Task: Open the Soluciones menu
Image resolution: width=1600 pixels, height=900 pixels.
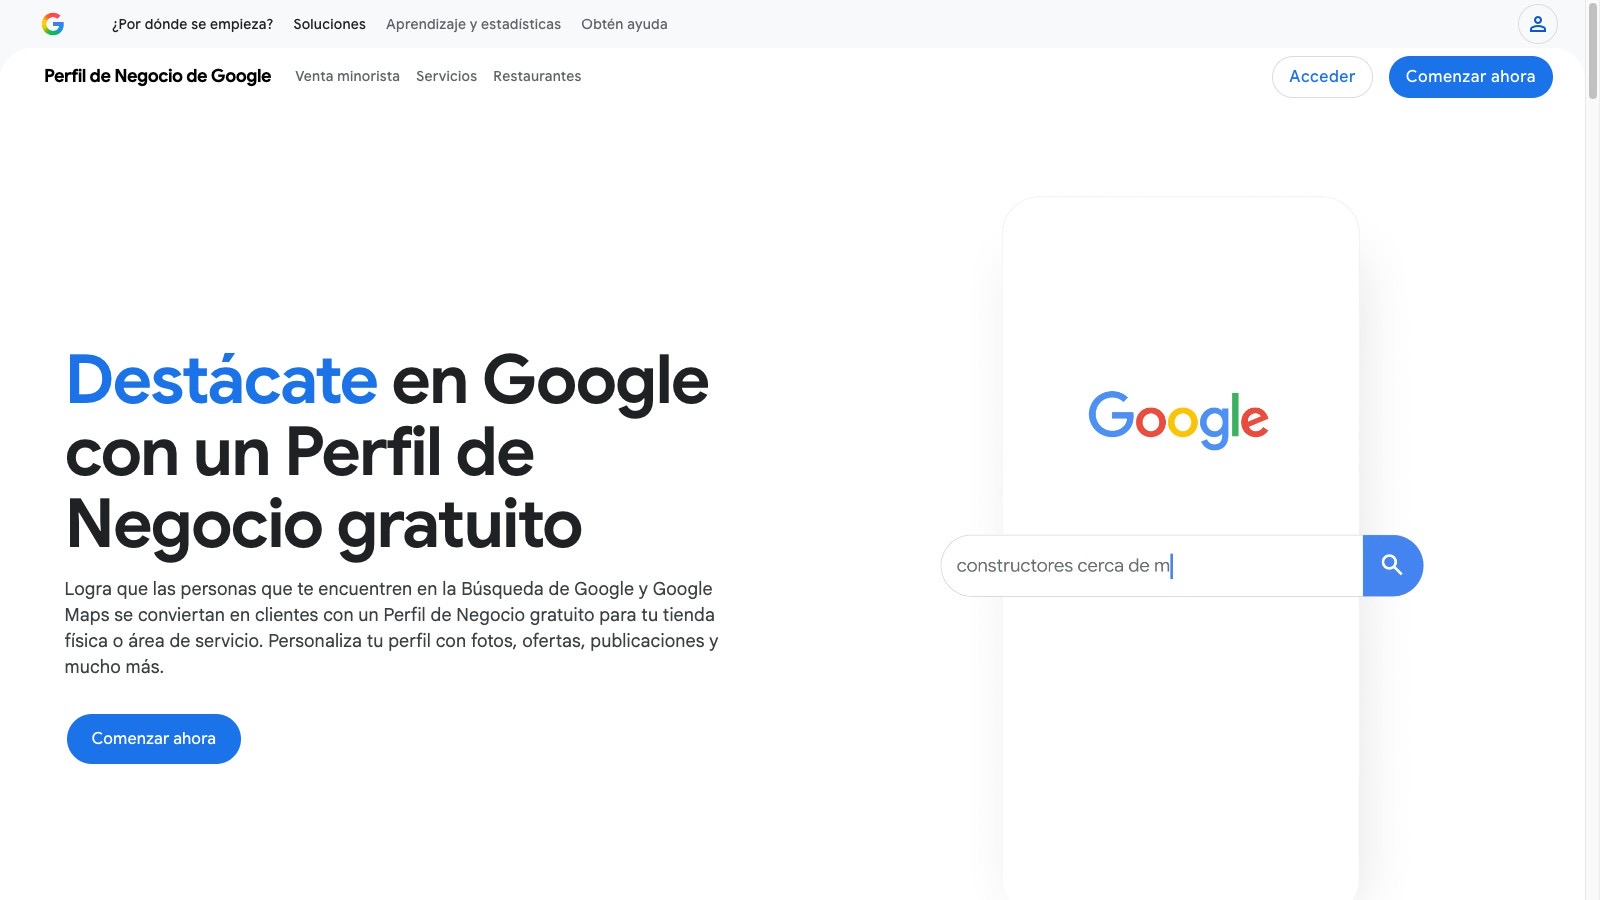Action: point(329,24)
